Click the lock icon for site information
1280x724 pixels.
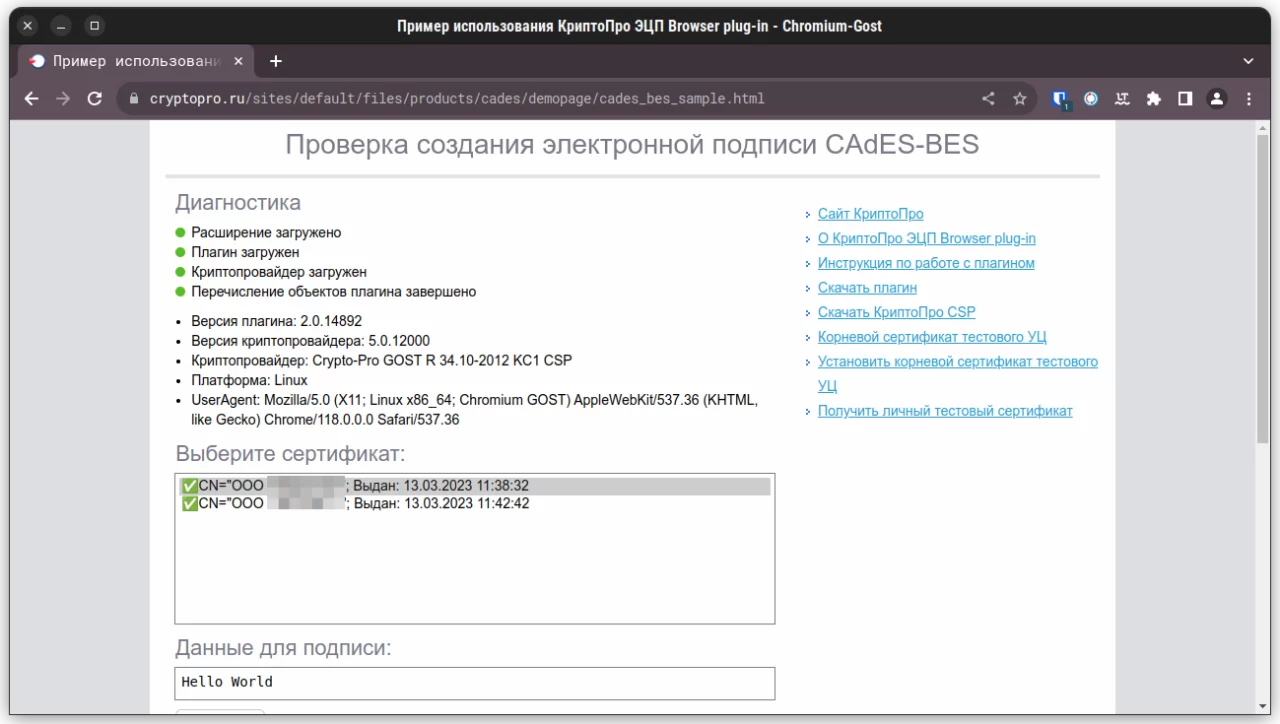pyautogui.click(x=134, y=99)
